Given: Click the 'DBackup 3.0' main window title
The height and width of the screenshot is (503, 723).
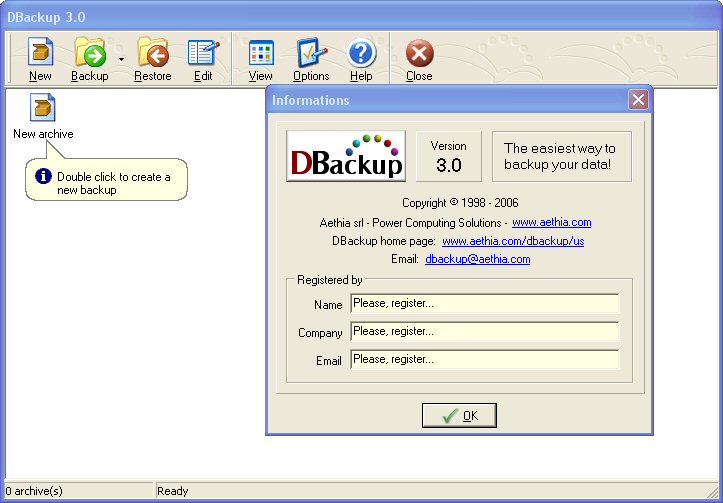Looking at the screenshot, I should (46, 17).
